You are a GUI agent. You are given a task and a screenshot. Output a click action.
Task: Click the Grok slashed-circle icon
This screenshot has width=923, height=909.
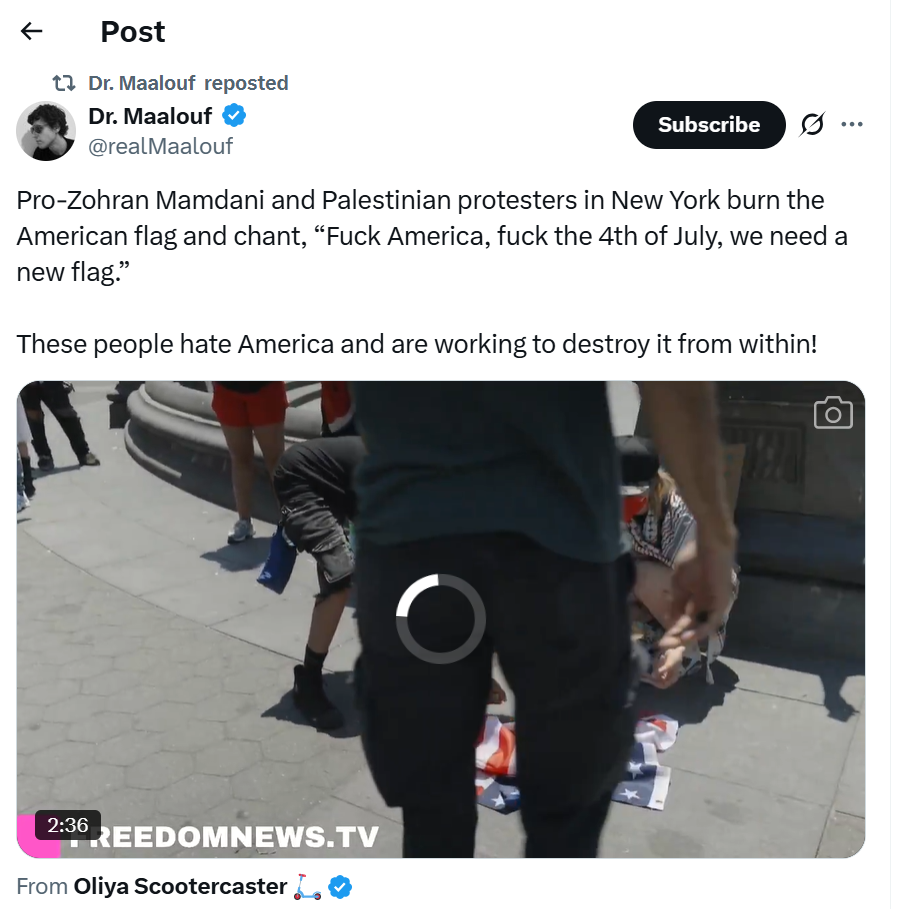[812, 124]
